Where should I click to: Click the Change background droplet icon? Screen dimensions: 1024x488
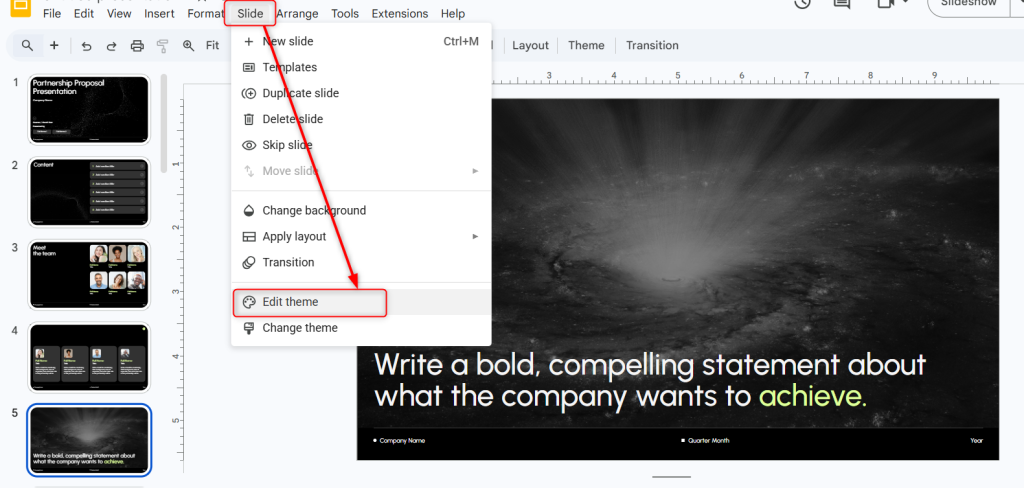249,210
